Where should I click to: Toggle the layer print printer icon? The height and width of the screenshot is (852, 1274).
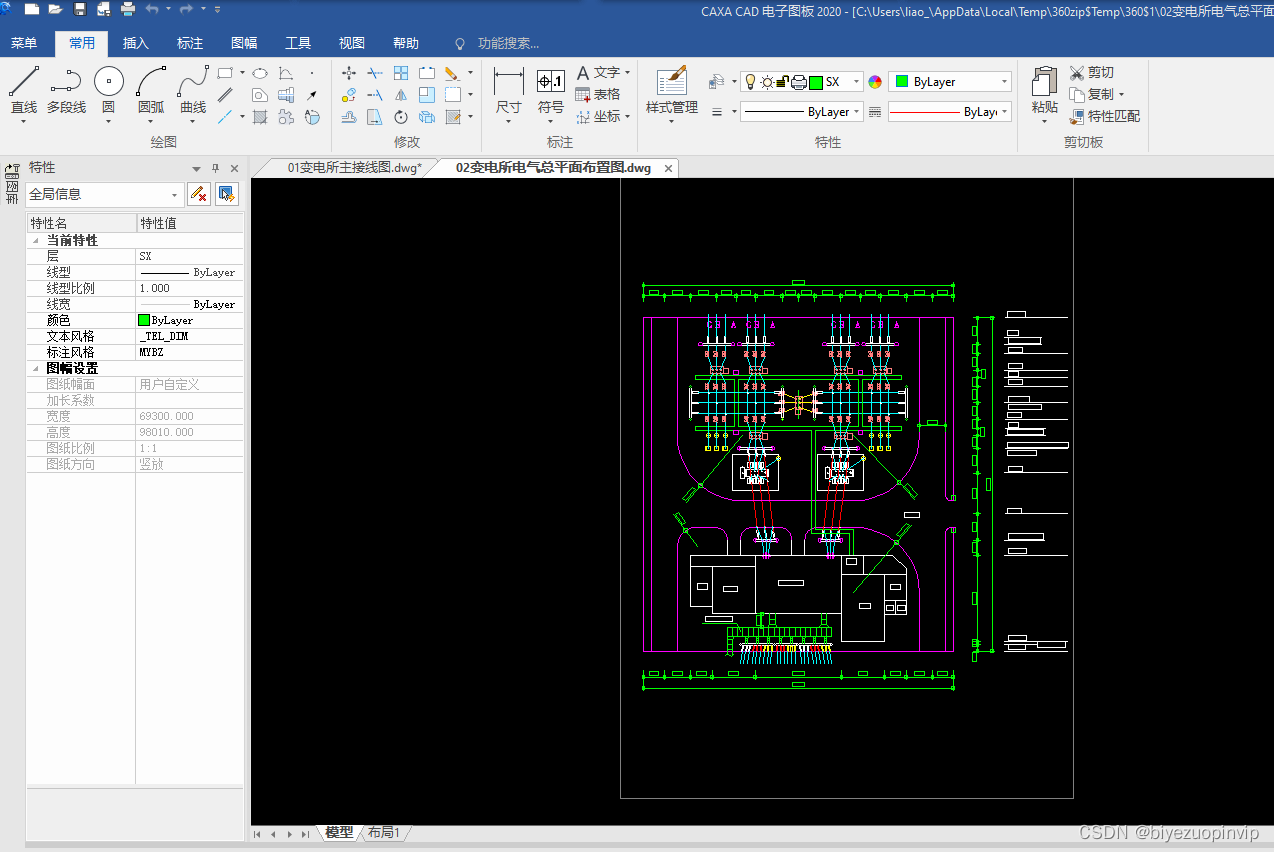click(798, 82)
